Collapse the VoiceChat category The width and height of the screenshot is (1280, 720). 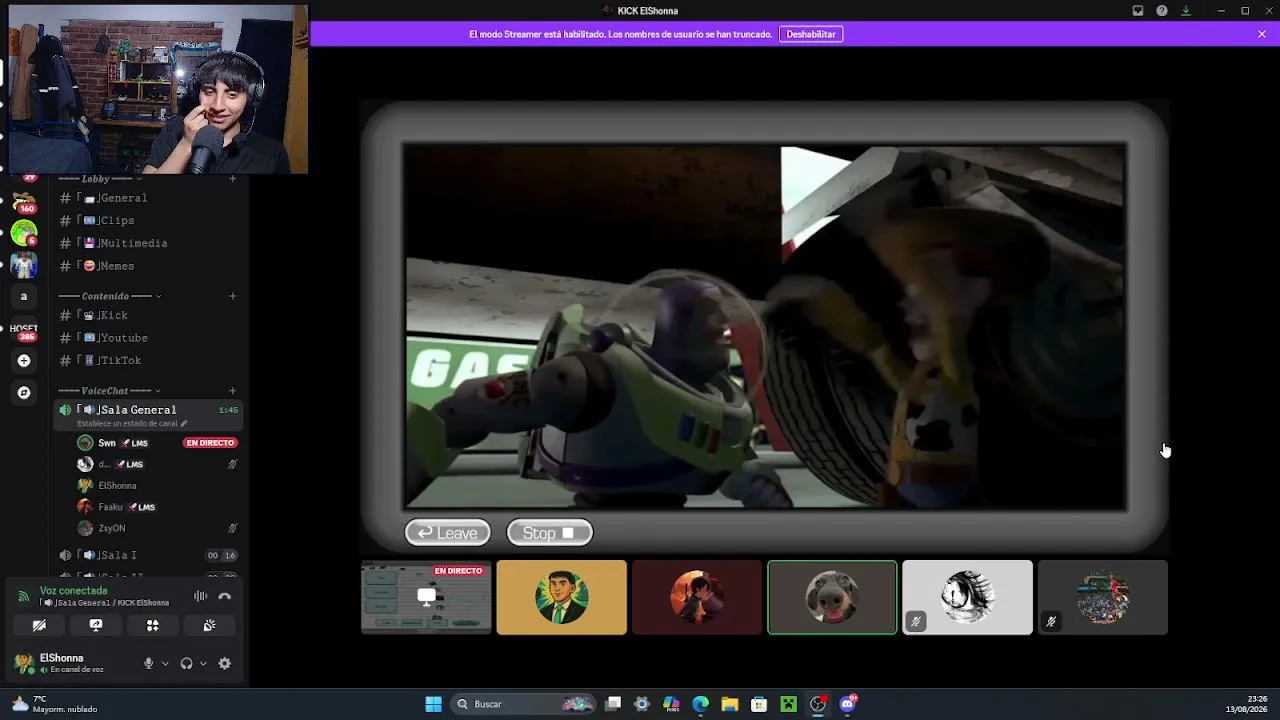click(x=110, y=391)
